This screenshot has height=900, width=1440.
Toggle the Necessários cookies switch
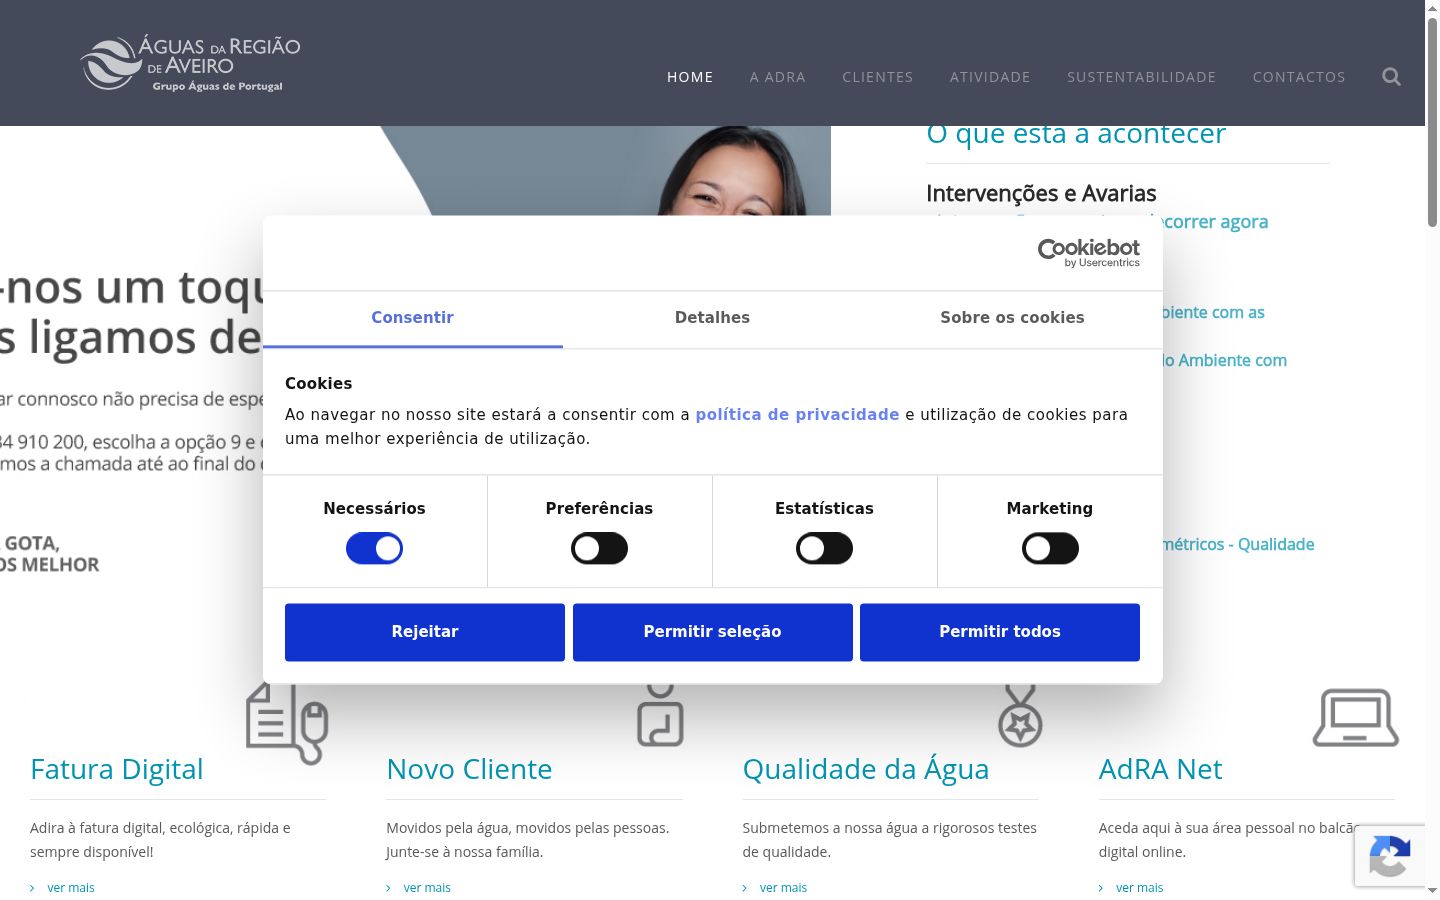374,548
